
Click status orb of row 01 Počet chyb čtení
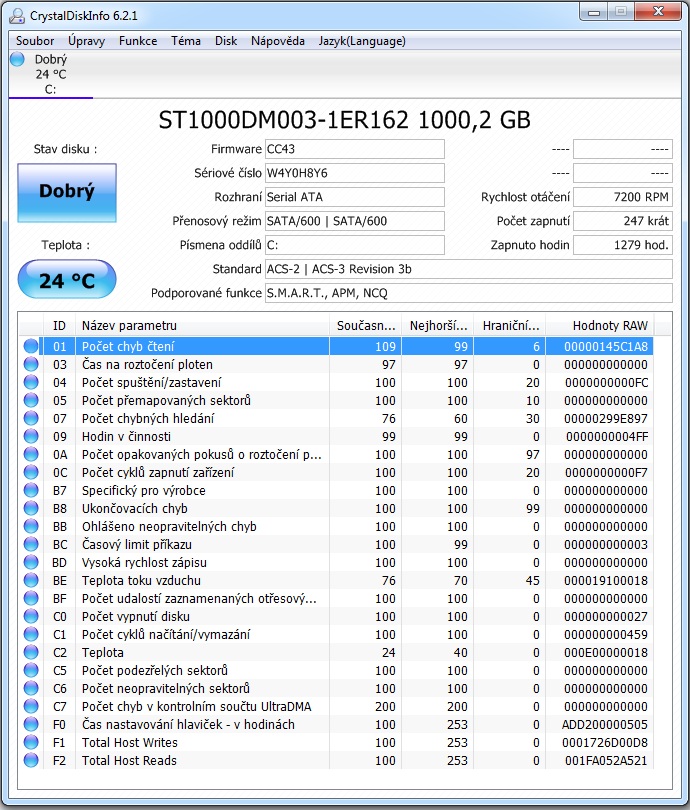click(31, 346)
